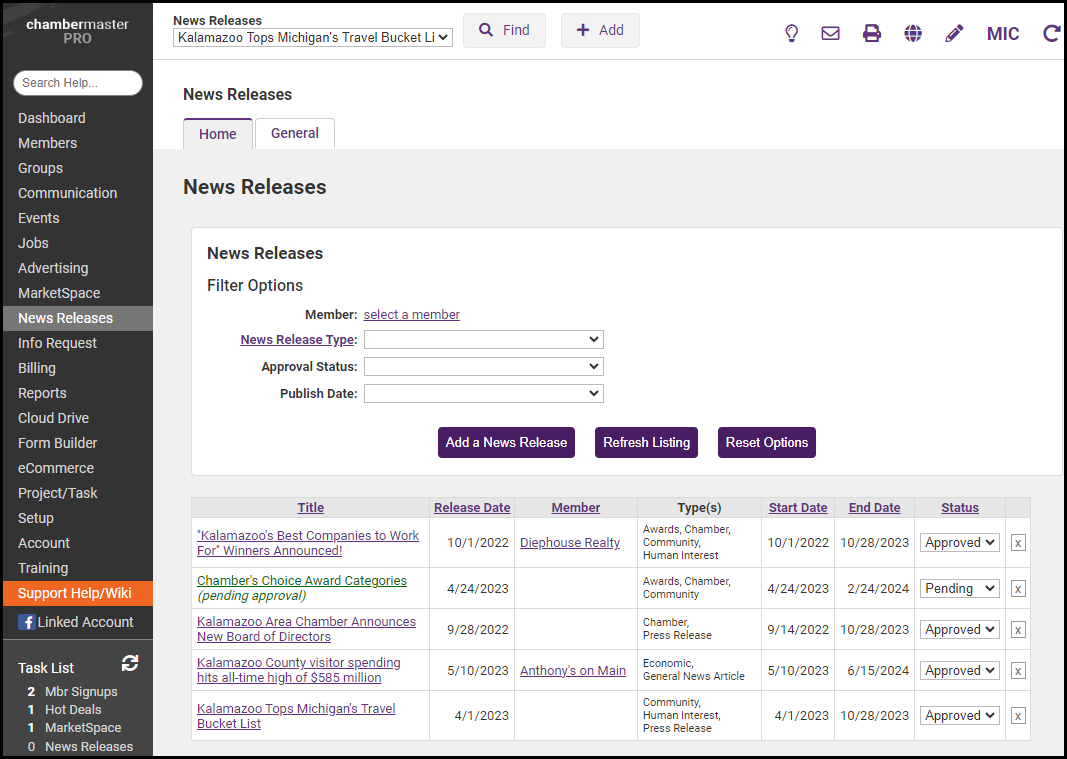The height and width of the screenshot is (759, 1067).
Task: Switch to the General tab
Action: [295, 133]
